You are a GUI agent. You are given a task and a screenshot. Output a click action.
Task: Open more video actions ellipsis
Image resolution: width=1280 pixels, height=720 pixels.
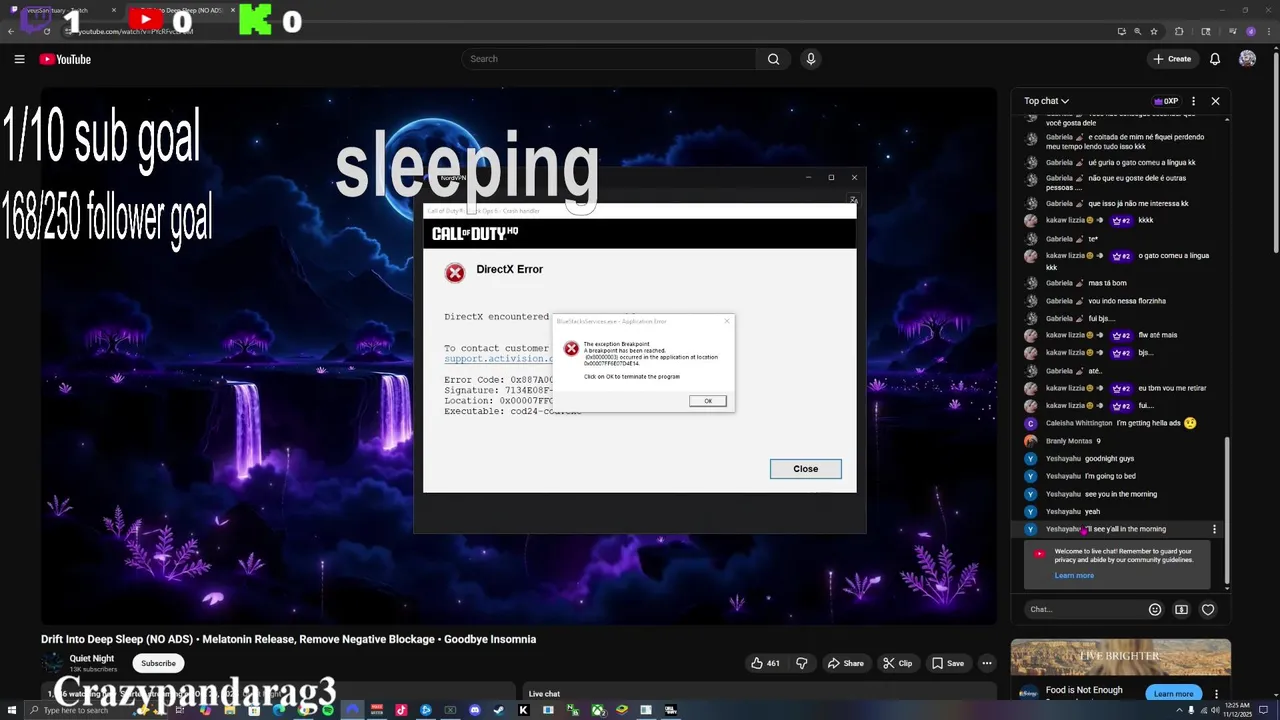(987, 663)
